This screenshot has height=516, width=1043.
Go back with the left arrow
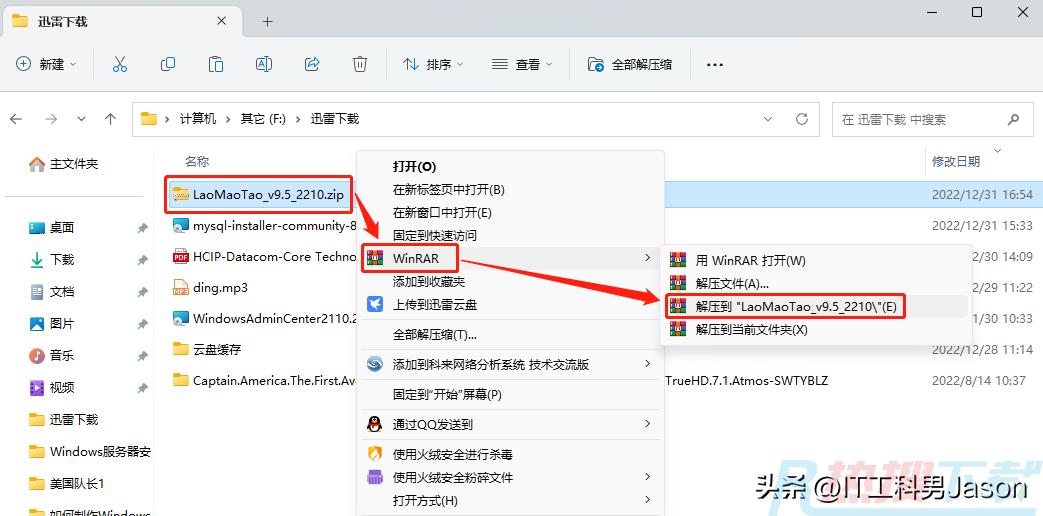[16, 119]
